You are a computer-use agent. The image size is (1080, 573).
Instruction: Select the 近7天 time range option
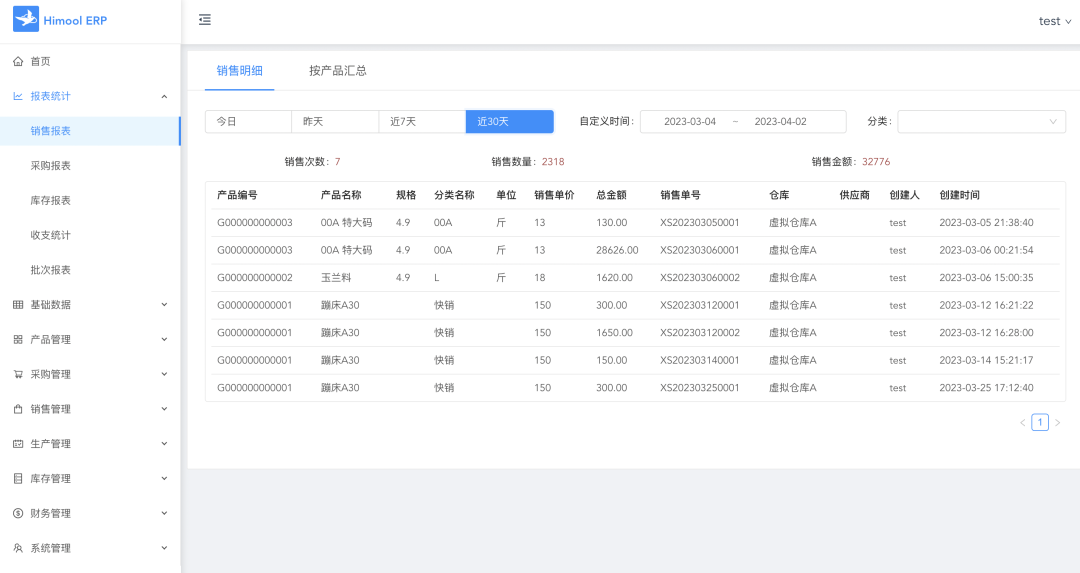click(x=421, y=122)
